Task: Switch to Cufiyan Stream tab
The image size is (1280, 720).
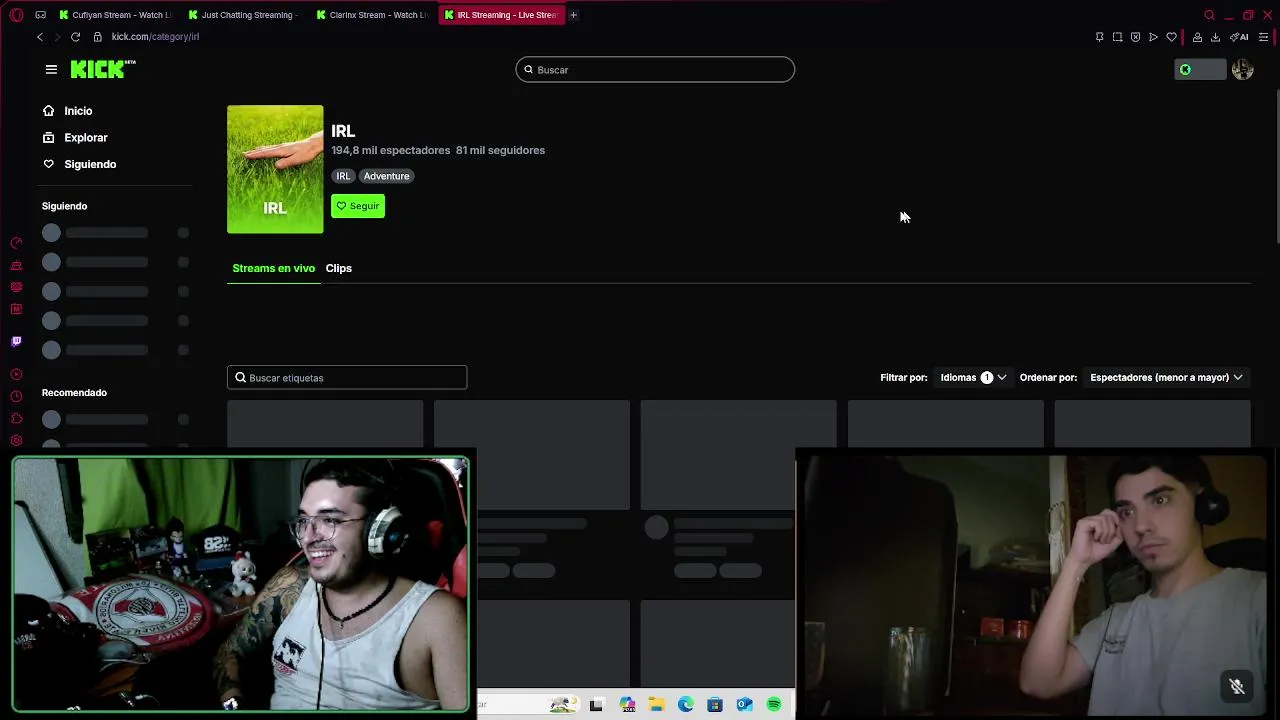Action: point(115,15)
